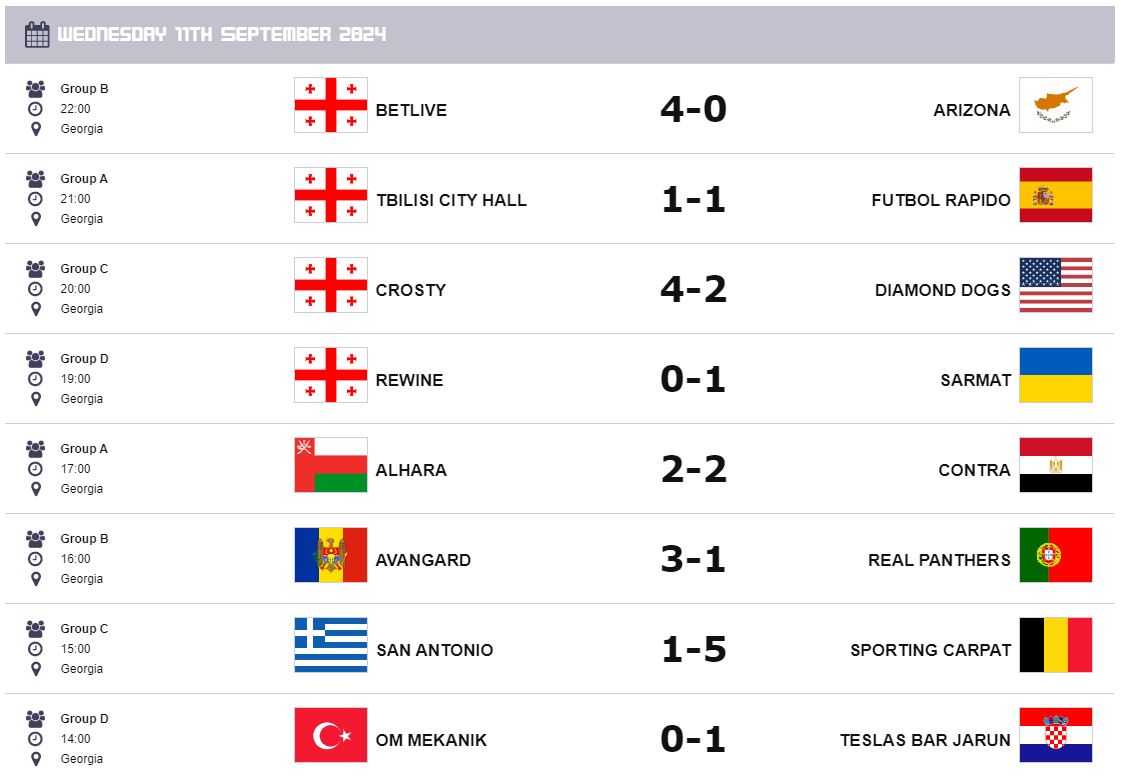Open SPORTING CARPAT team link

click(930, 650)
